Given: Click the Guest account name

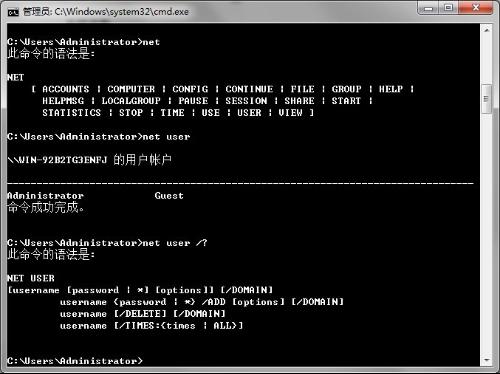Looking at the screenshot, I should (169, 196).
